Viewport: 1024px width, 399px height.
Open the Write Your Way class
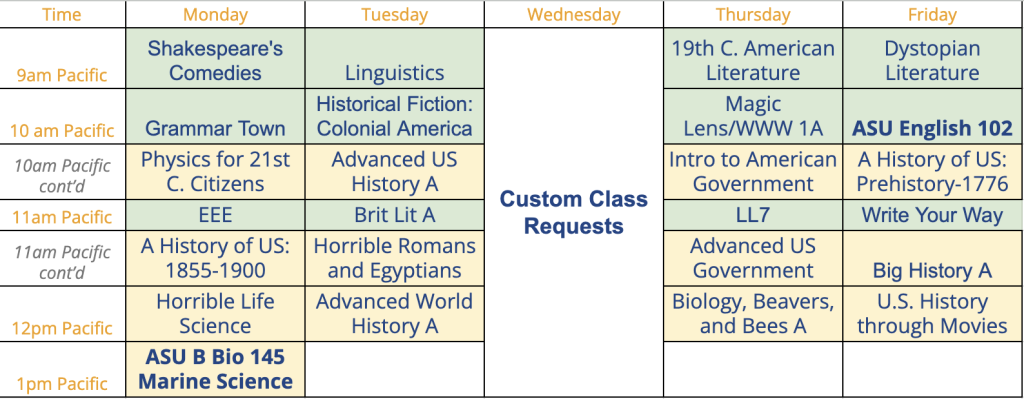[933, 215]
